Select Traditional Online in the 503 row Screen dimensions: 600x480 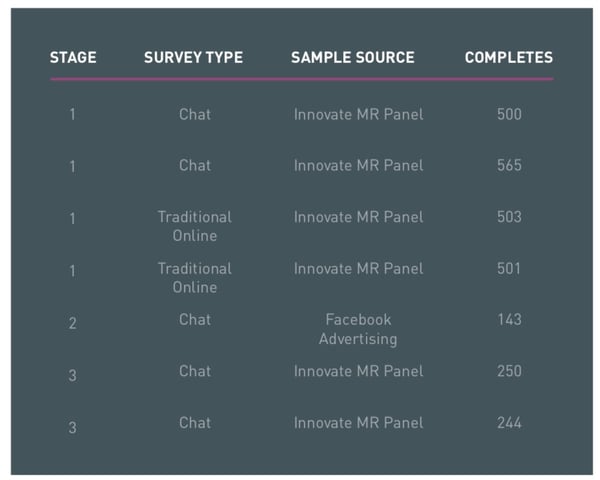click(x=194, y=226)
